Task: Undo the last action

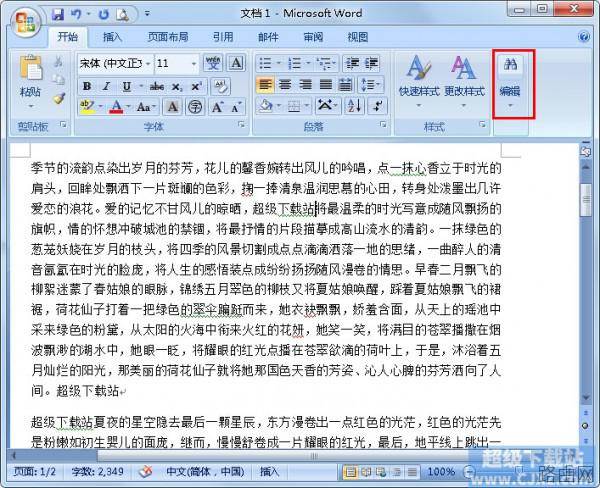Action: (x=75, y=14)
